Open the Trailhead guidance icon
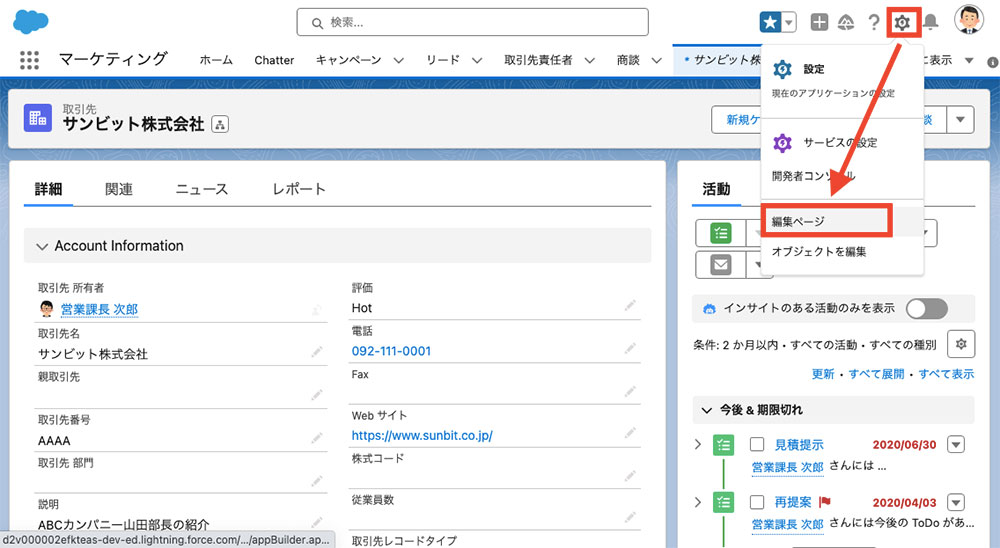 pos(846,22)
